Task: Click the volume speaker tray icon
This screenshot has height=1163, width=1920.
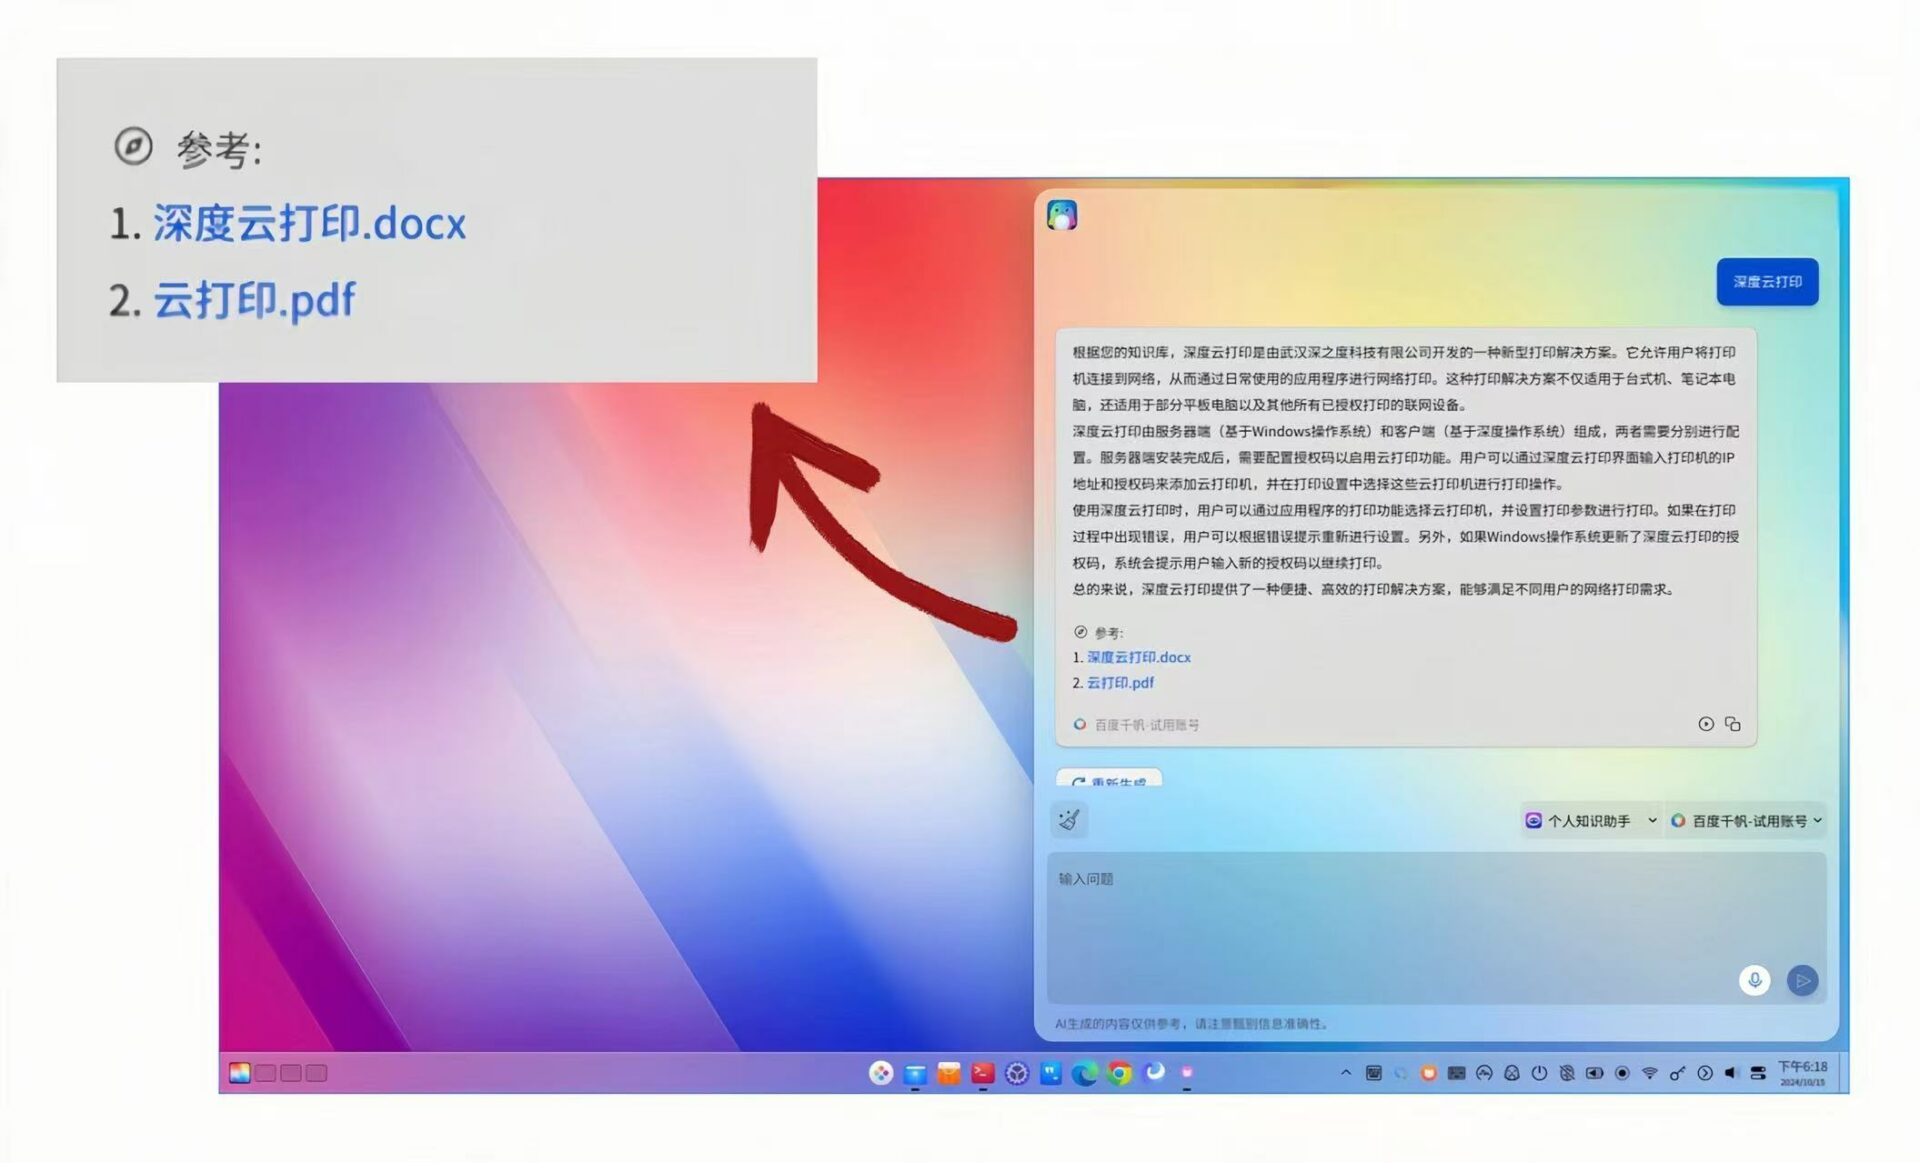Action: click(x=1732, y=1073)
